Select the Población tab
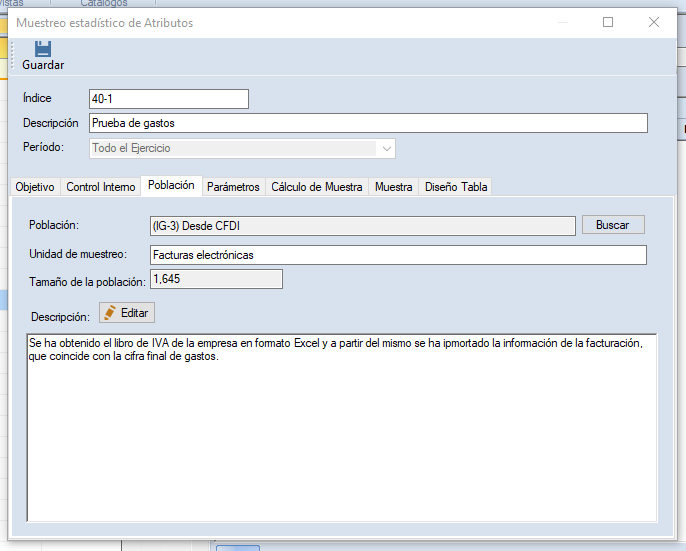This screenshot has width=686, height=551. (170, 186)
